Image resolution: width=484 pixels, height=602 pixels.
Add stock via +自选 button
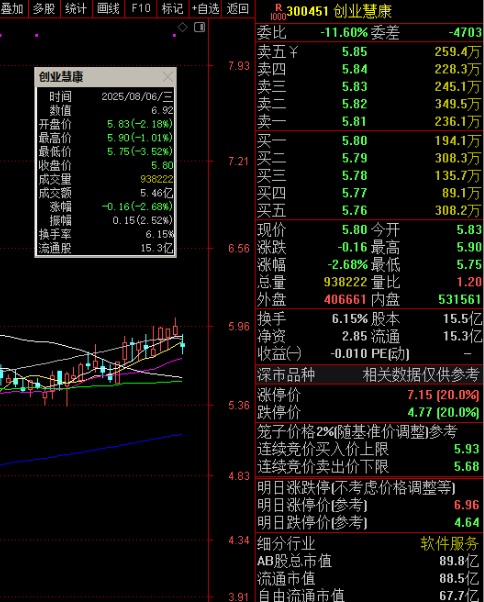point(205,8)
